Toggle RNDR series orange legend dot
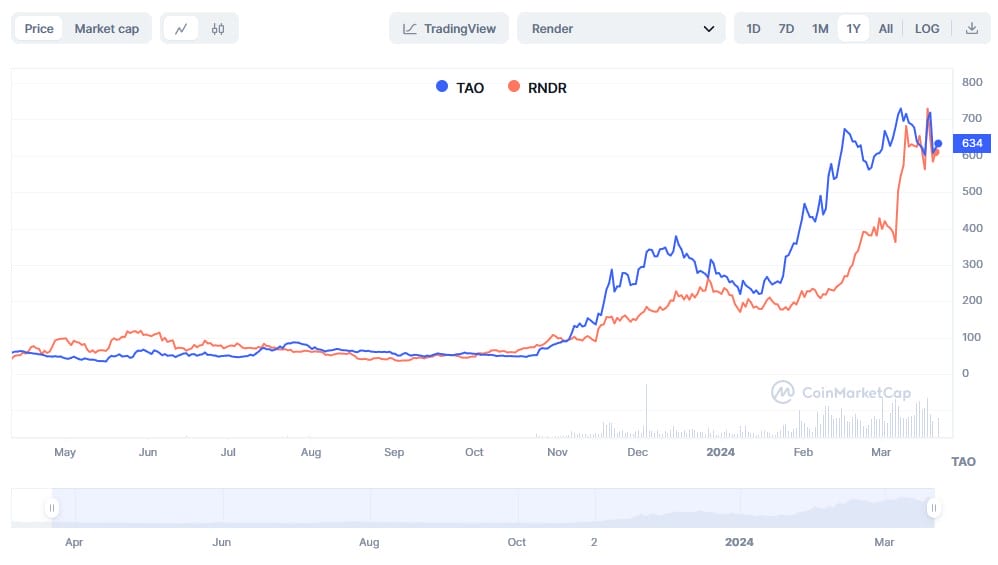Image resolution: width=998 pixels, height=565 pixels. pyautogui.click(x=514, y=87)
